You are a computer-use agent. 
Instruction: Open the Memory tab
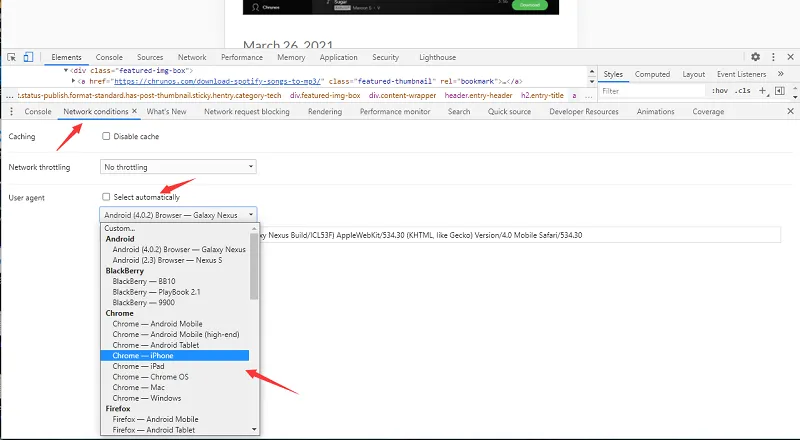[x=291, y=57]
